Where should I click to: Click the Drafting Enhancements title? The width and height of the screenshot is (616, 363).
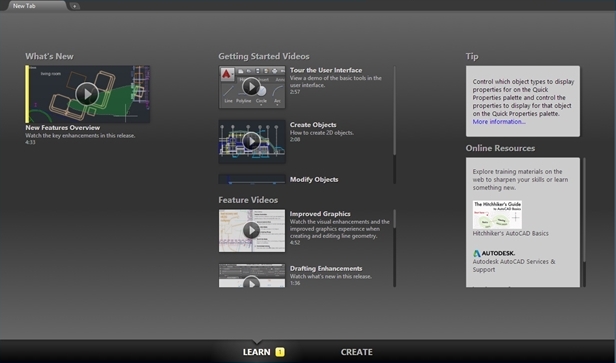tap(326, 269)
